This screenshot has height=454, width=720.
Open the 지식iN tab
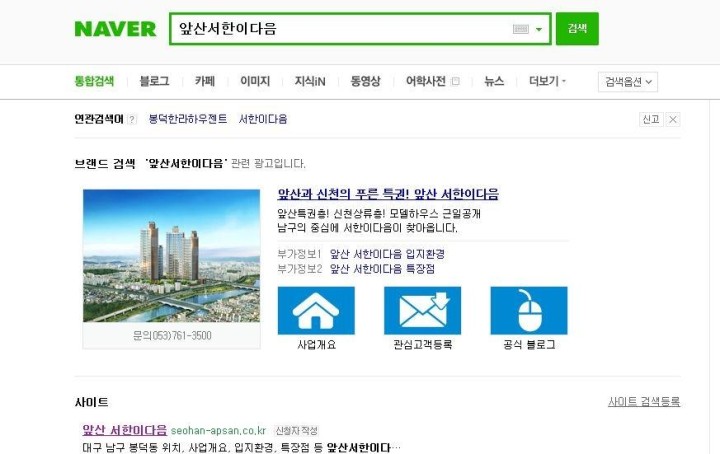(x=310, y=81)
